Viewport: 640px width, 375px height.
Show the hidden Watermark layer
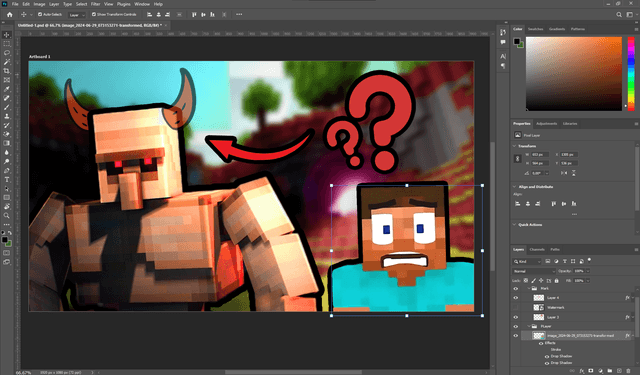[516, 307]
